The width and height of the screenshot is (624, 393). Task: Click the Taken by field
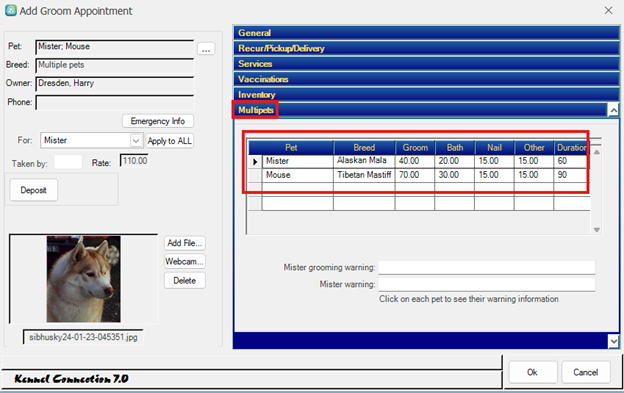pyautogui.click(x=68, y=162)
